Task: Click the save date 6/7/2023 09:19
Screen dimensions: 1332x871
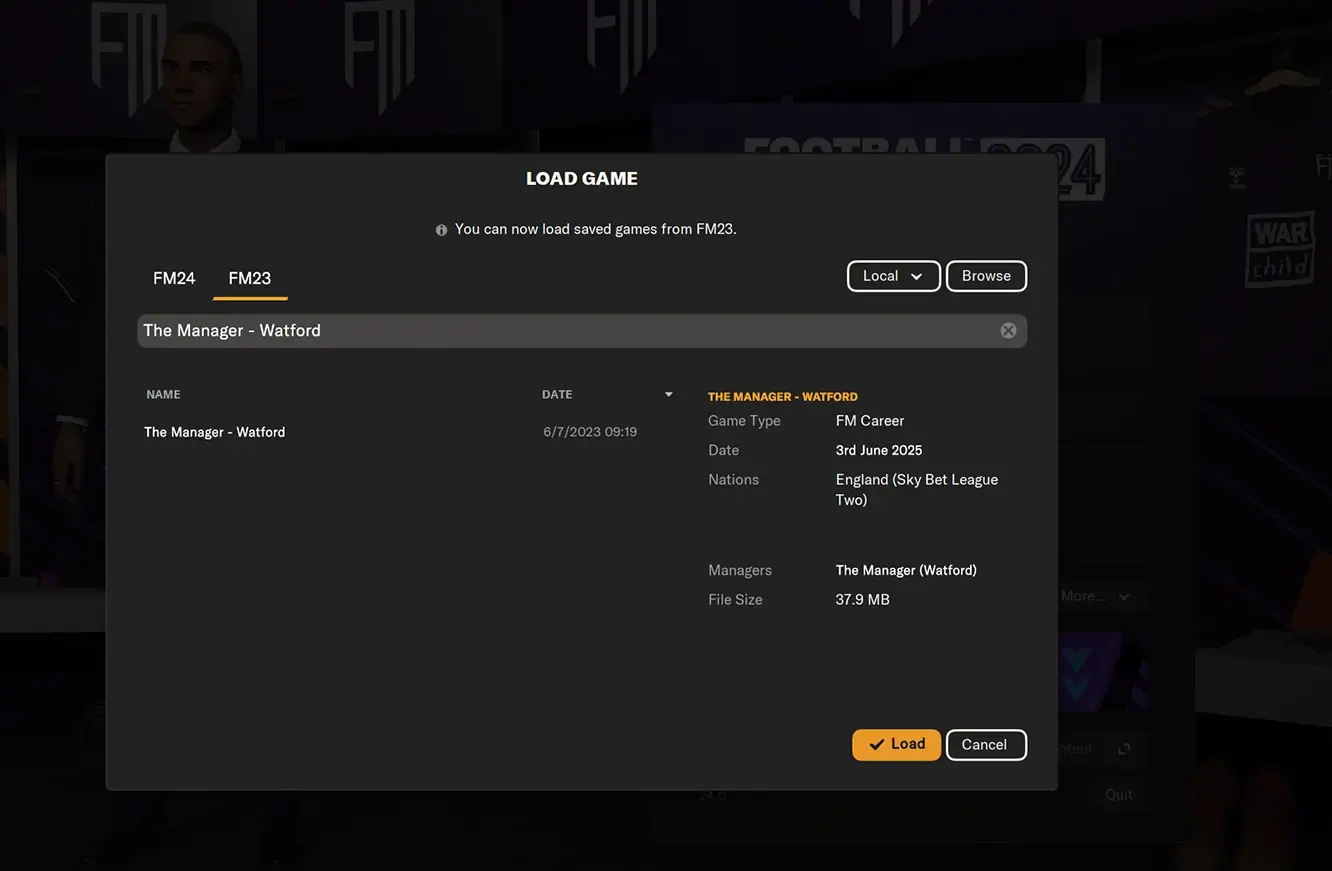Action: tap(590, 432)
